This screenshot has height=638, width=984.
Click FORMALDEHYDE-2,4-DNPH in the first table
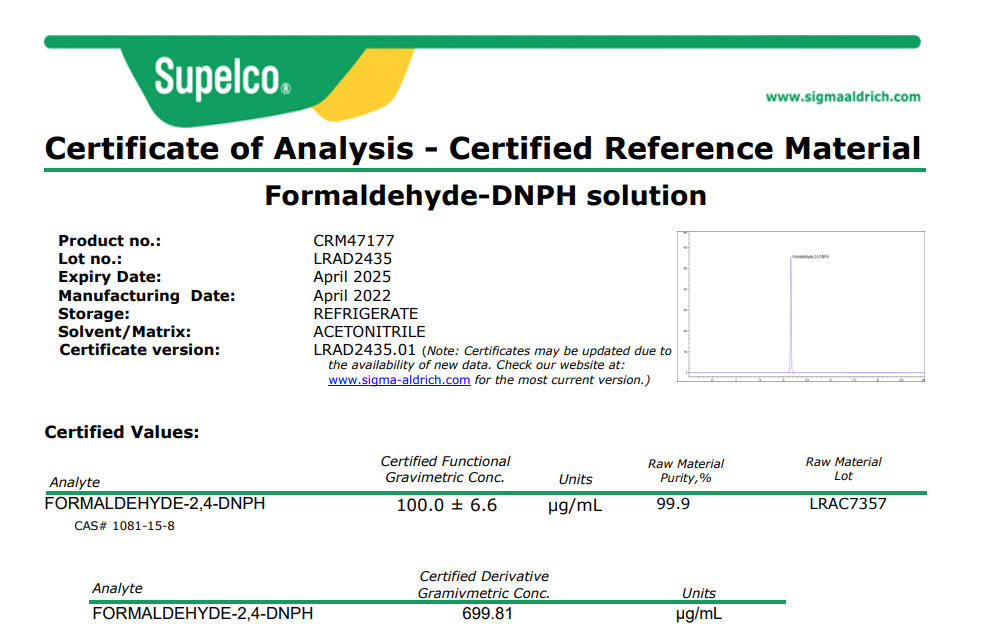(x=155, y=504)
